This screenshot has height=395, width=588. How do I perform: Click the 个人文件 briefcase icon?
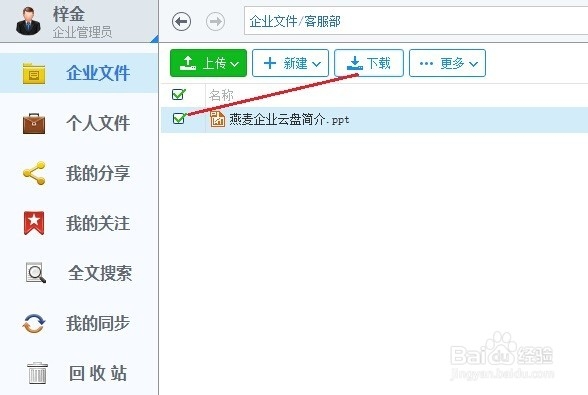point(34,123)
